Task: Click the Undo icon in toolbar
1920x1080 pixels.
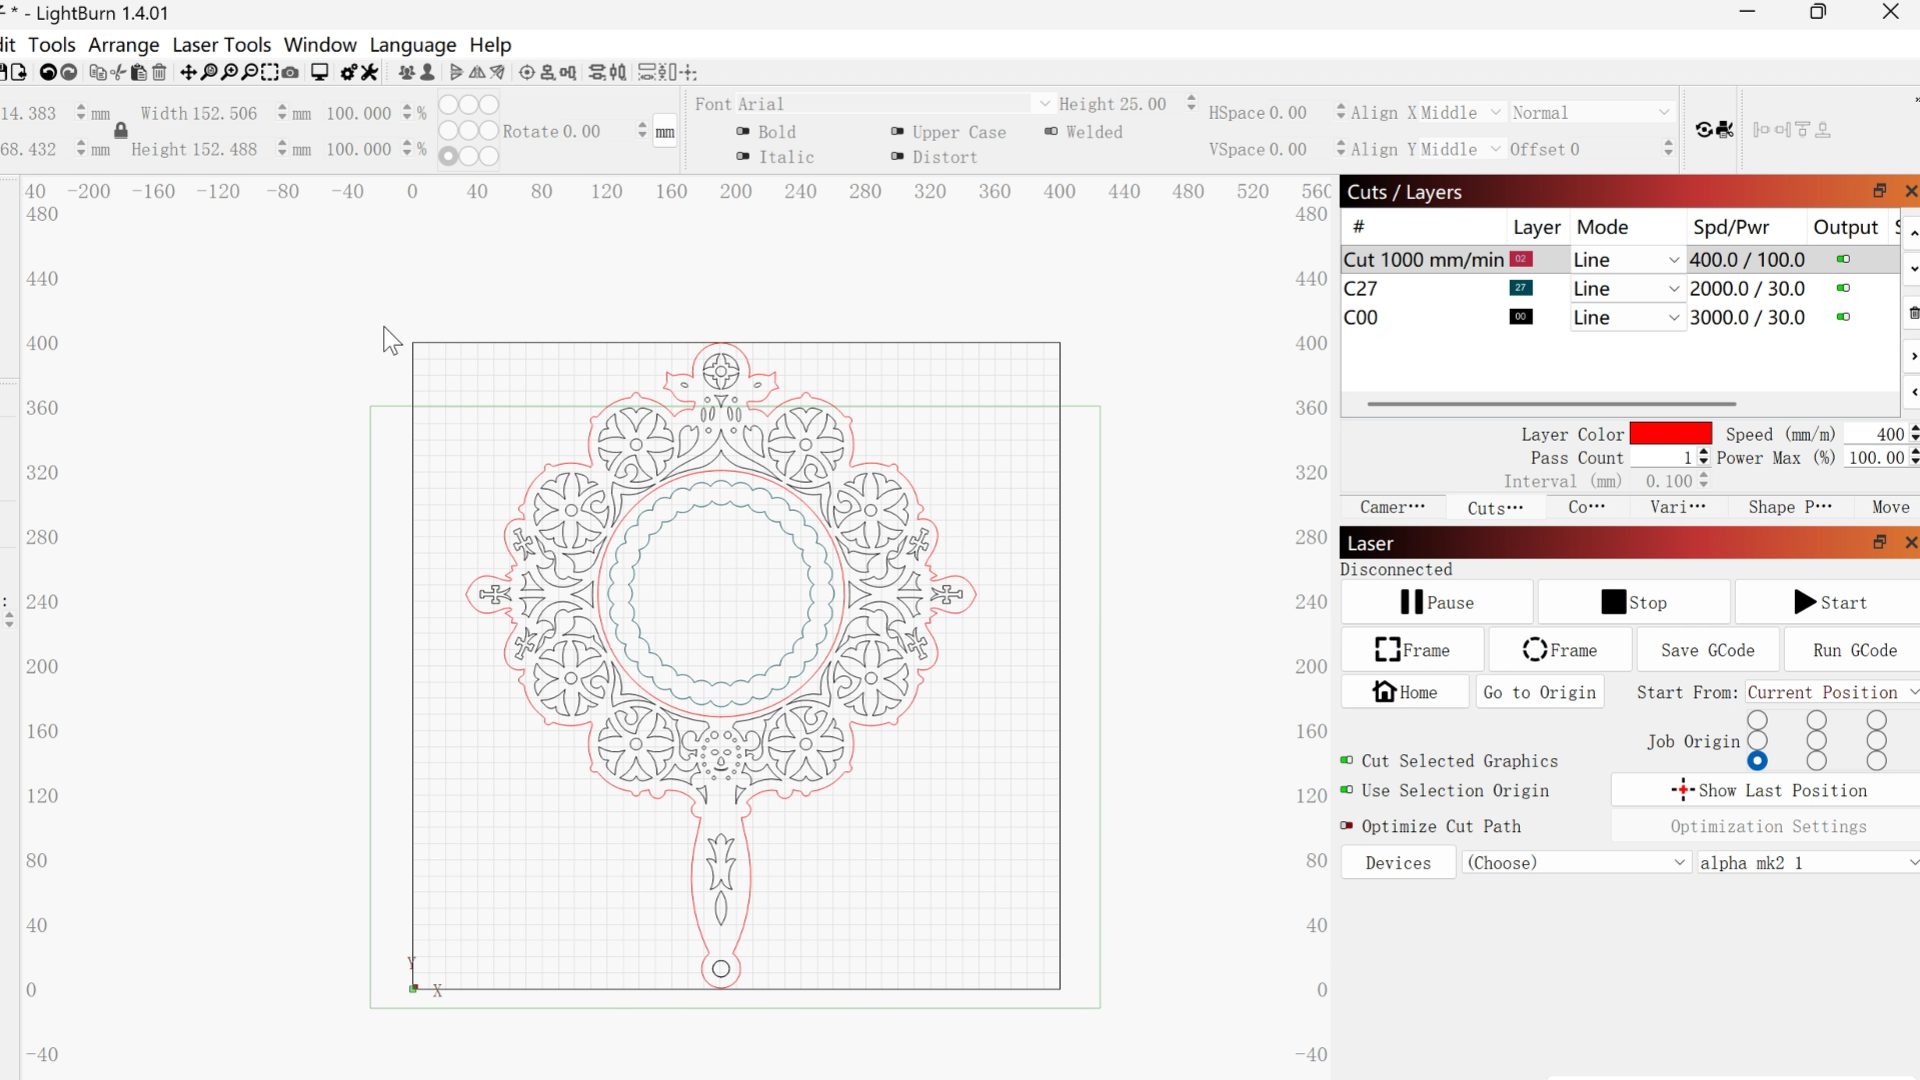Action: [48, 72]
